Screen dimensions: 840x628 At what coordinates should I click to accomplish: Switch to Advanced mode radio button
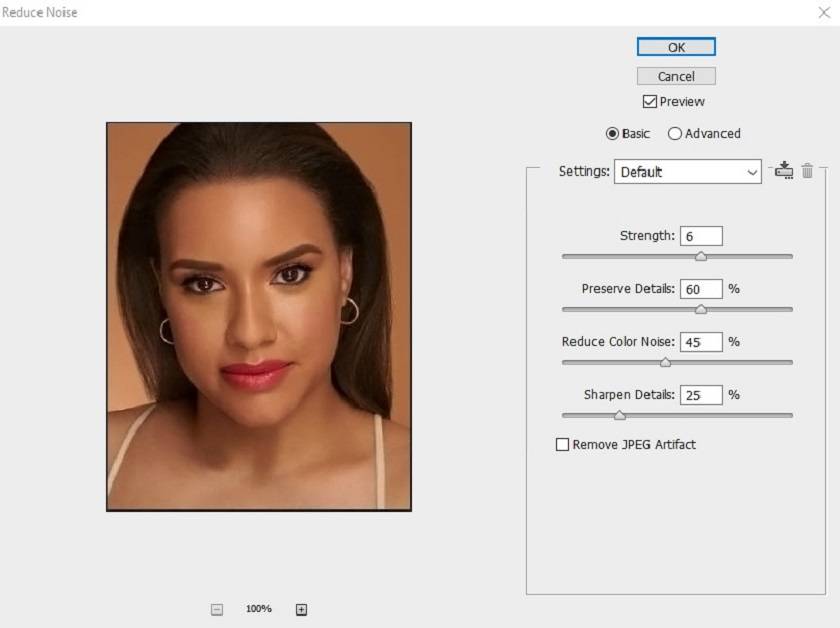pos(675,134)
